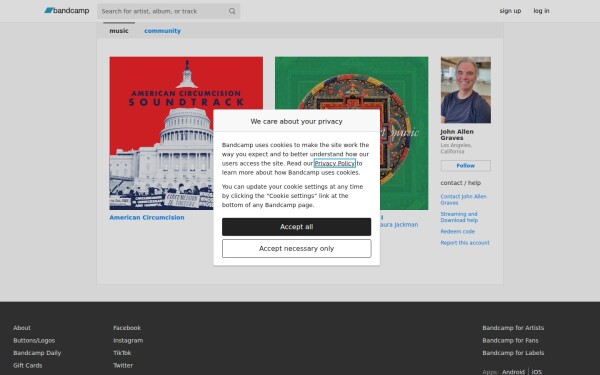Switch to the community tab

[x=162, y=31]
